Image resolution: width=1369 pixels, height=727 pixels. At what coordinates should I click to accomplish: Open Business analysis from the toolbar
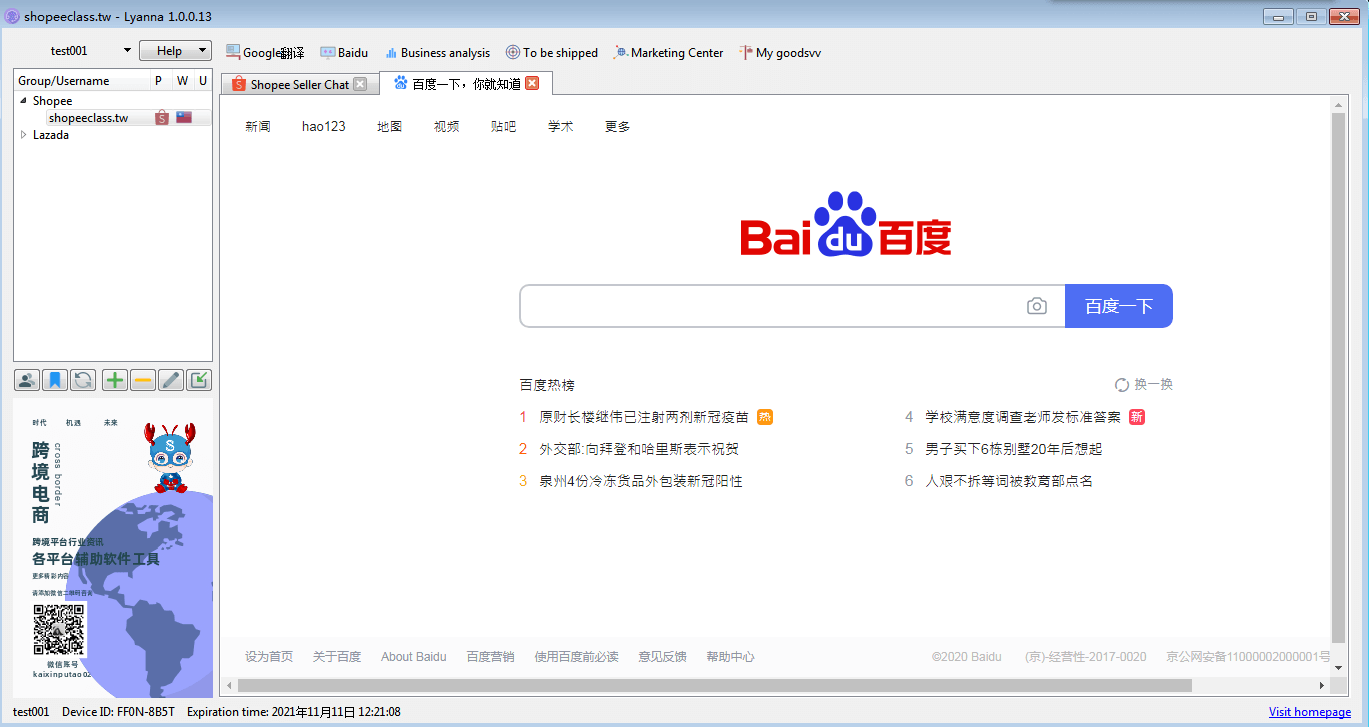[437, 53]
